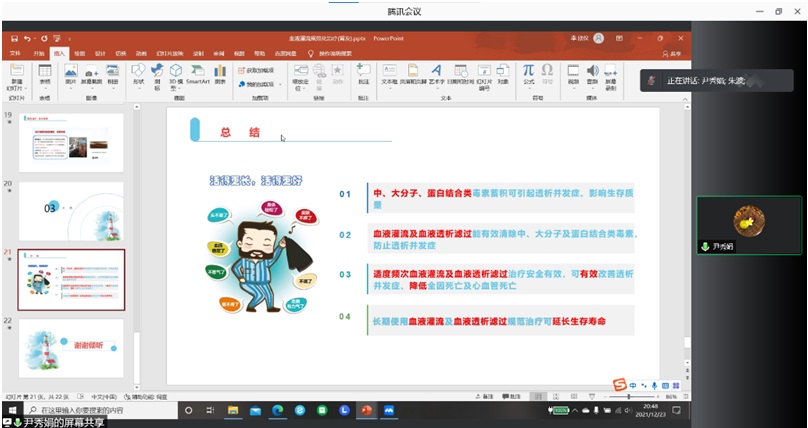Screen dimensions: 808x428
Task: Insert a SmartArt graphic from the ribbon
Action: (197, 74)
